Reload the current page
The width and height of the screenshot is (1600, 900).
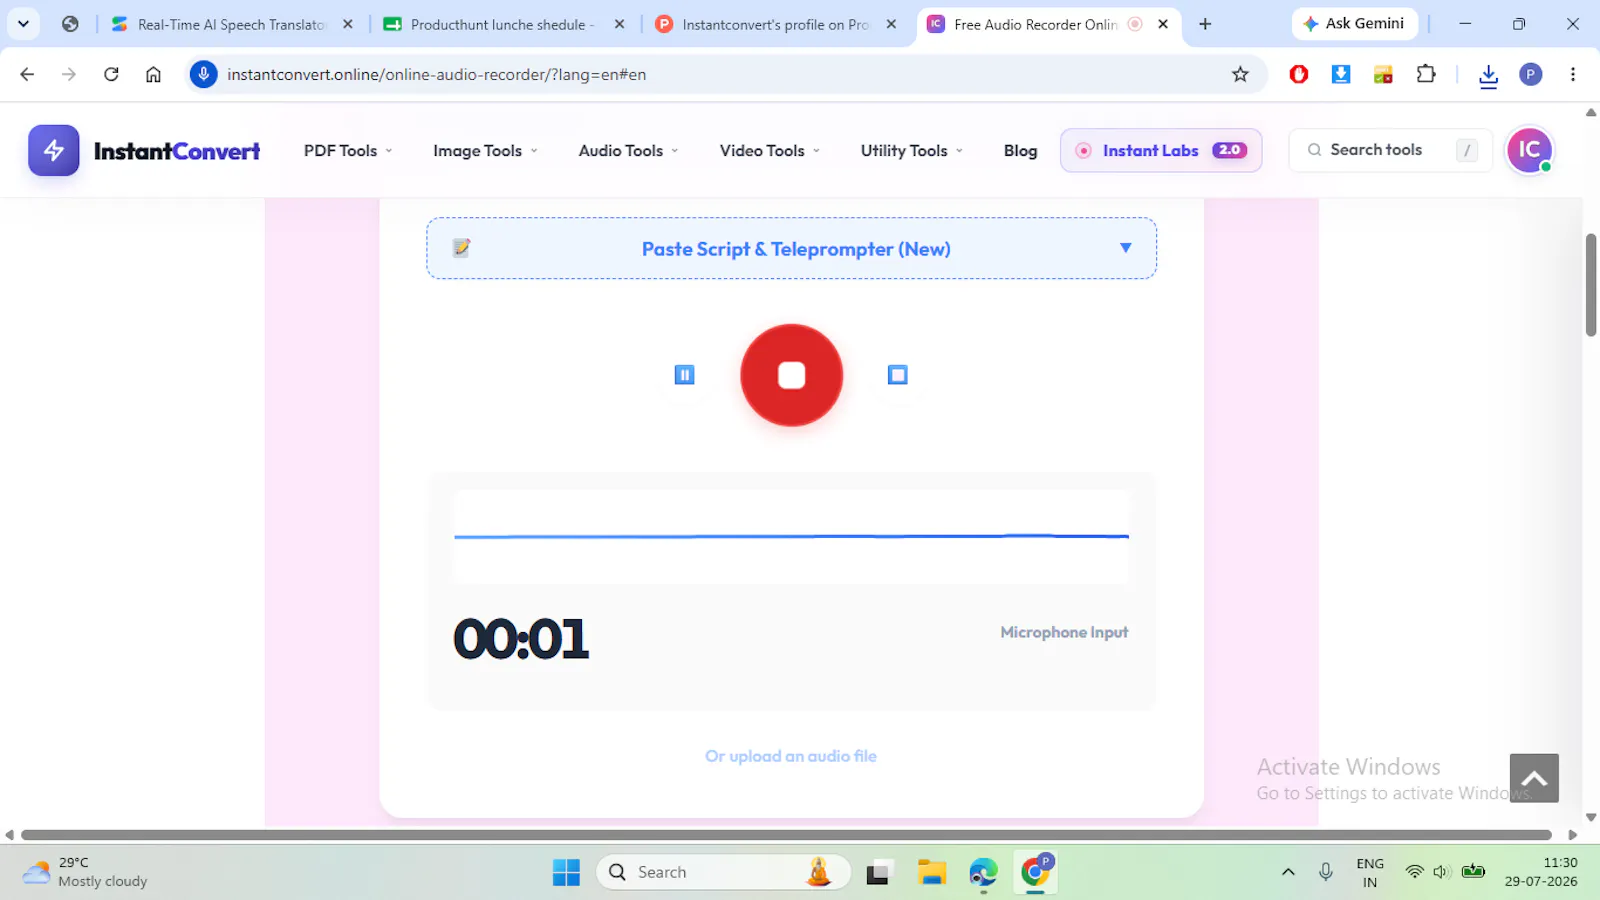(x=111, y=74)
